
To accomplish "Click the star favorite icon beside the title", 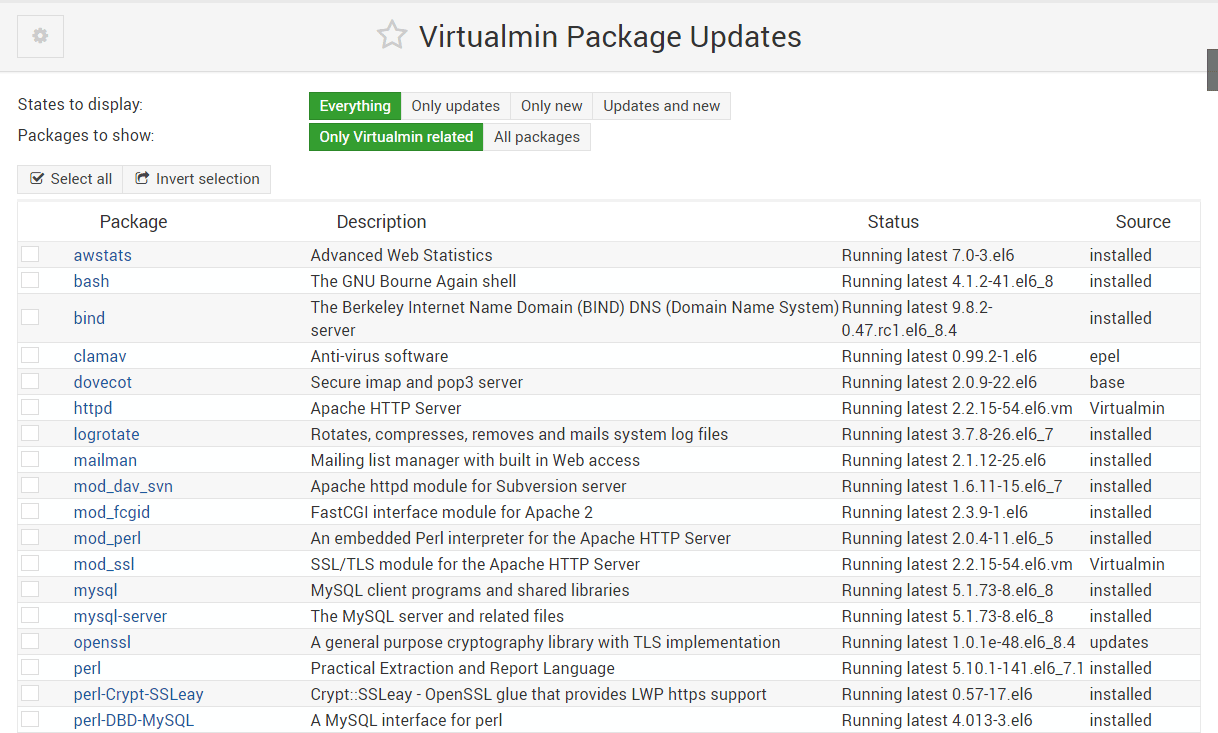I will 391,36.
